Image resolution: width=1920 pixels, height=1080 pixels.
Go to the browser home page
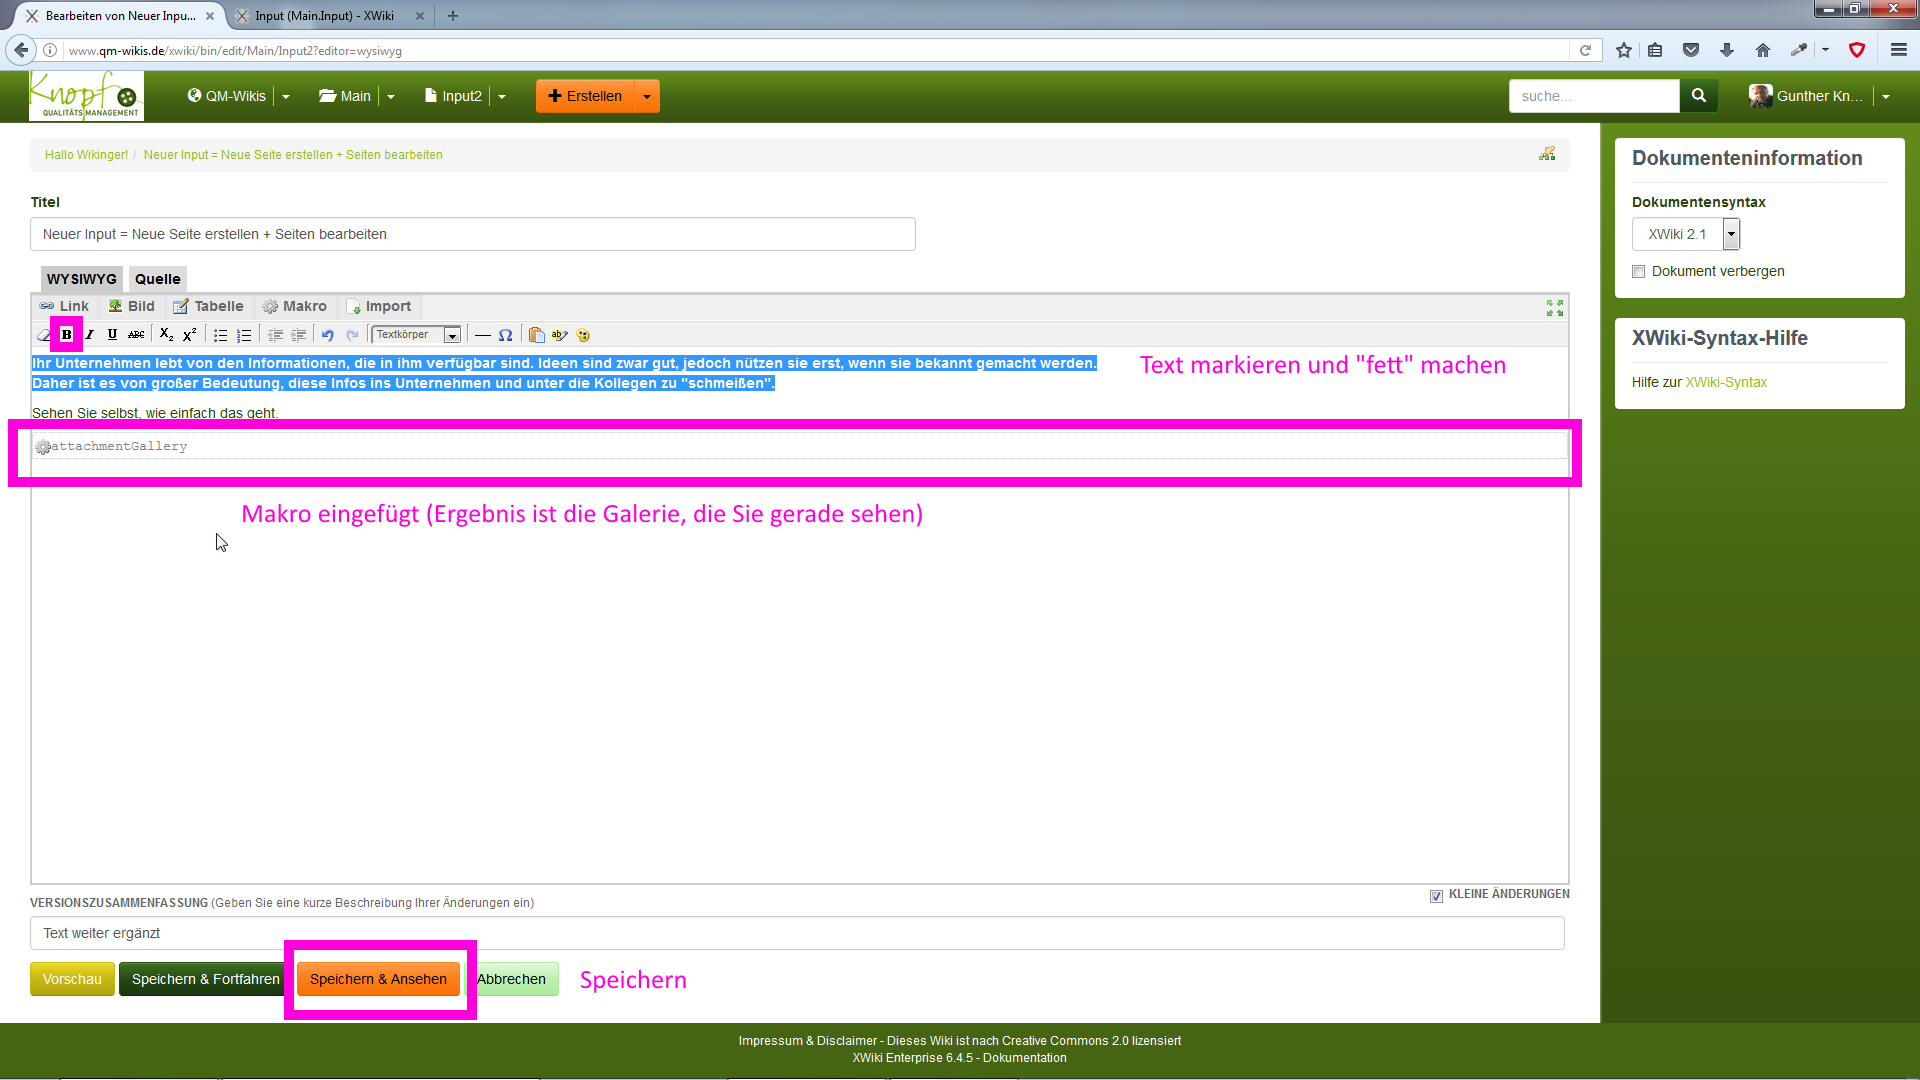[x=1763, y=50]
